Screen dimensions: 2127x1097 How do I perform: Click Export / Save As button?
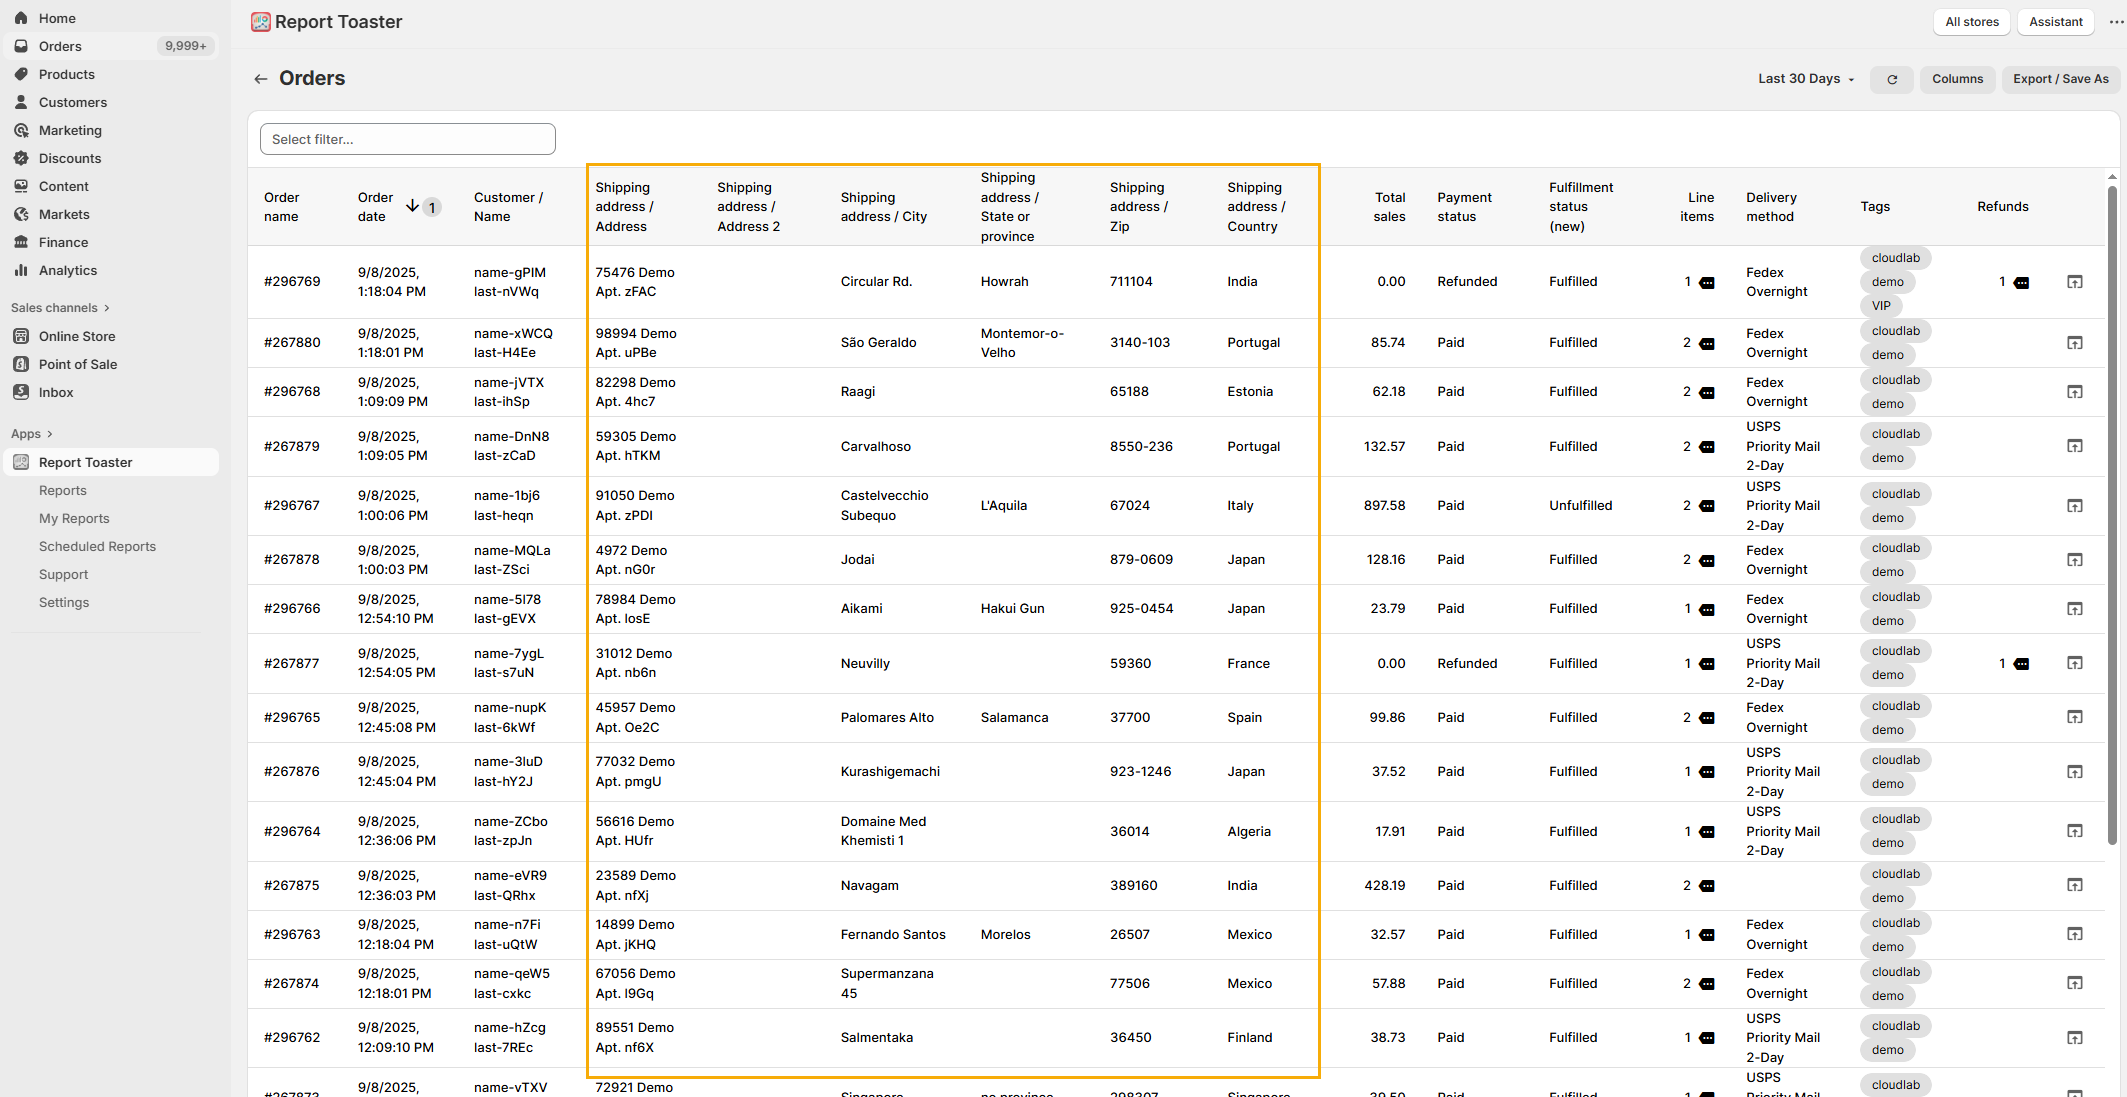click(x=2060, y=79)
